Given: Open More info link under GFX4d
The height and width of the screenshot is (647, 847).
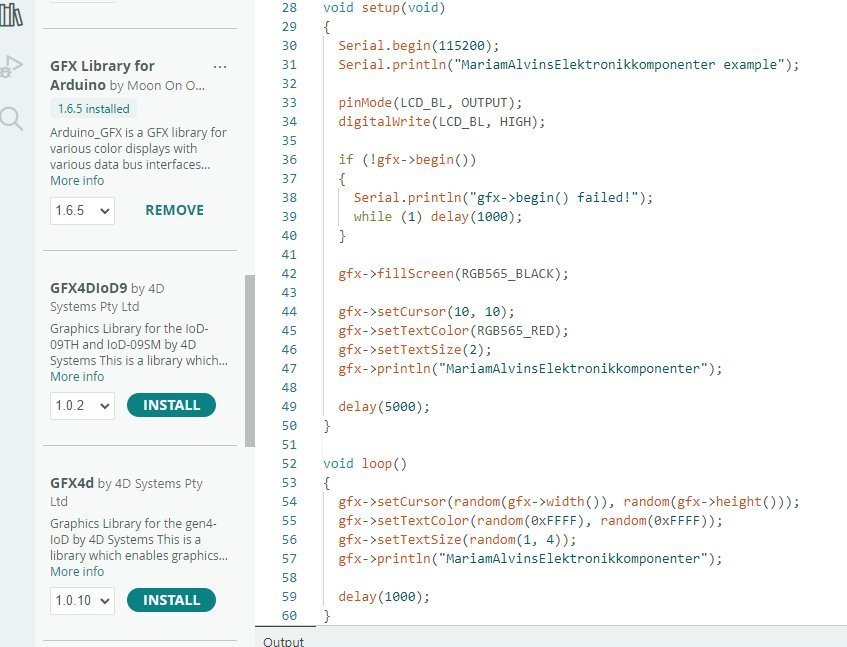Looking at the screenshot, I should [x=77, y=572].
